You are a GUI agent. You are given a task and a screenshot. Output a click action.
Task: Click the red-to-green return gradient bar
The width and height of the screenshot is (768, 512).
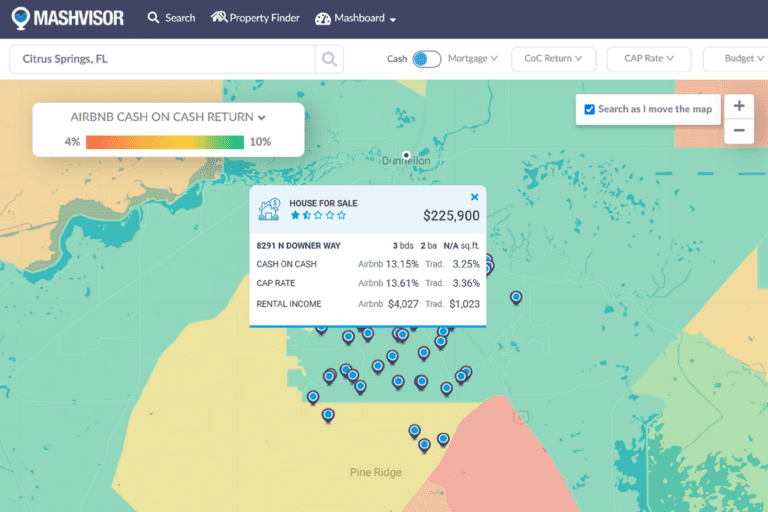[x=164, y=142]
